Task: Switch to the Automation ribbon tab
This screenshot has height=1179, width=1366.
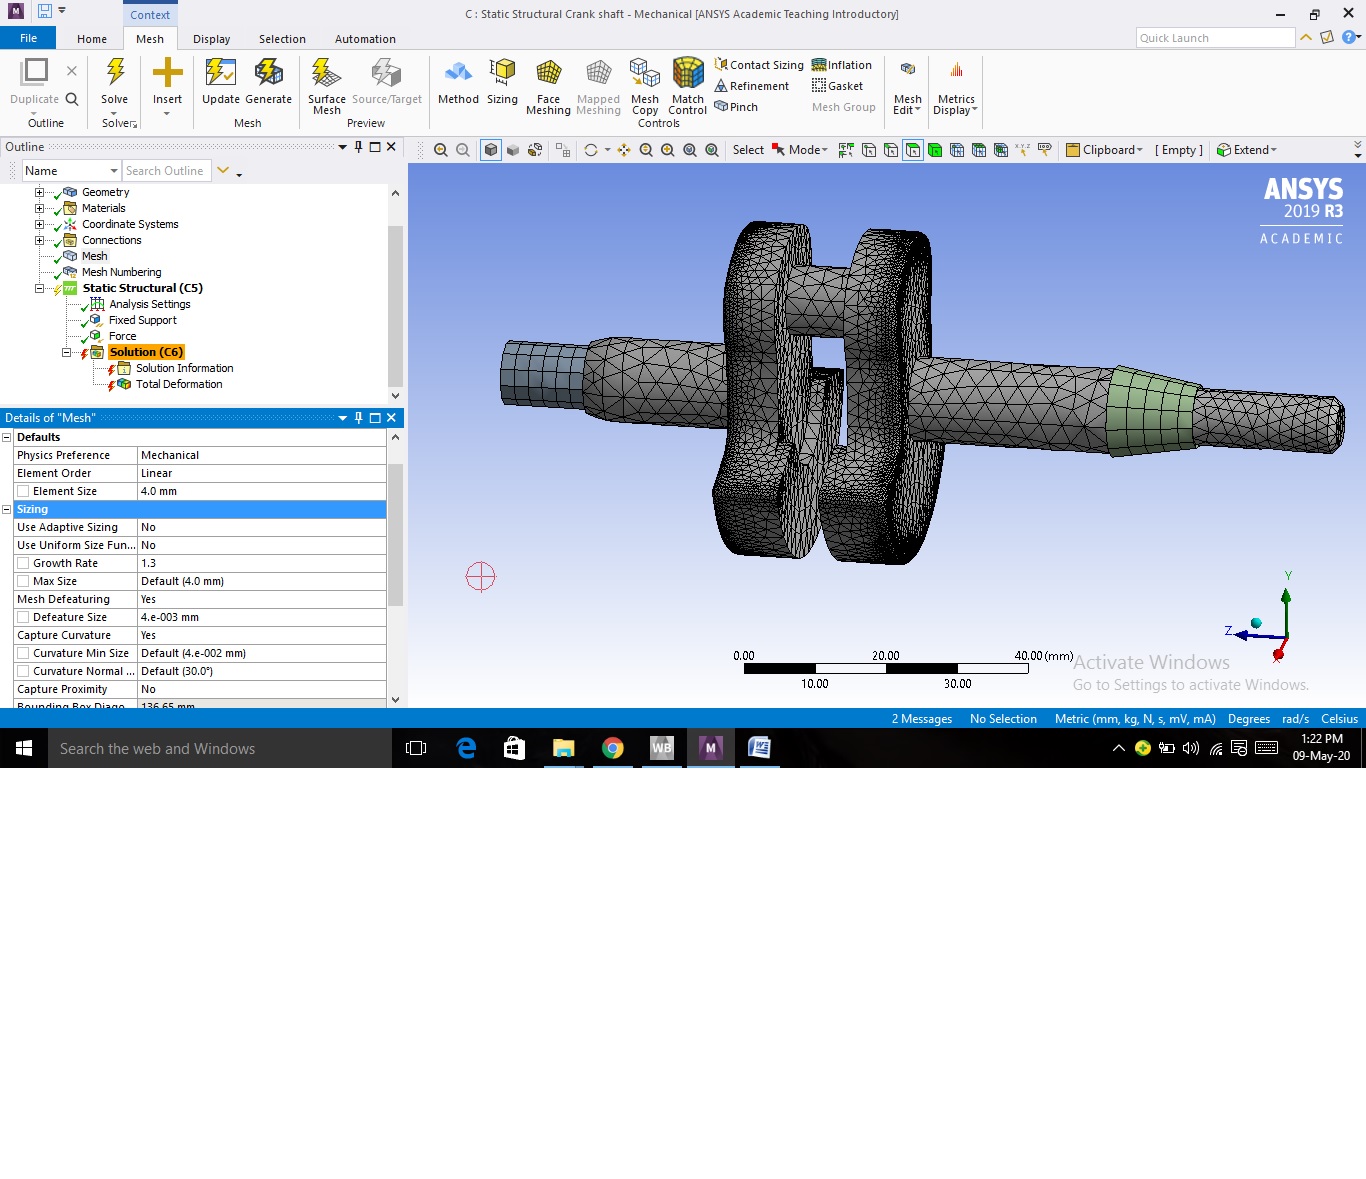Action: [365, 39]
